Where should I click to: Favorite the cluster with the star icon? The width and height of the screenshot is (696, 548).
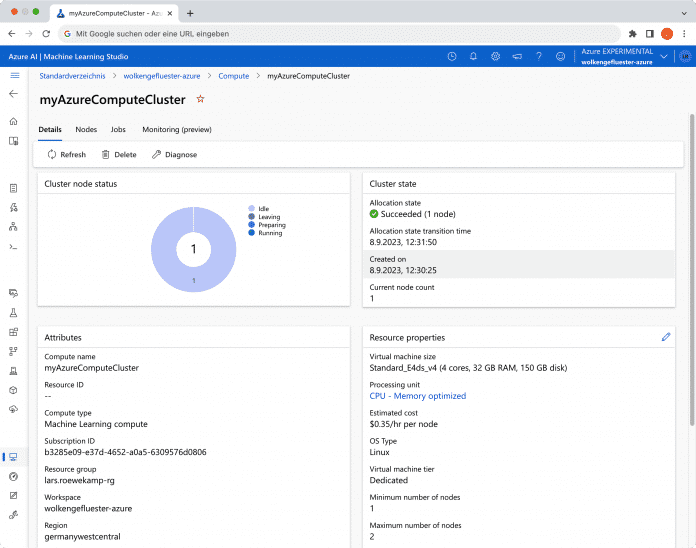(200, 99)
